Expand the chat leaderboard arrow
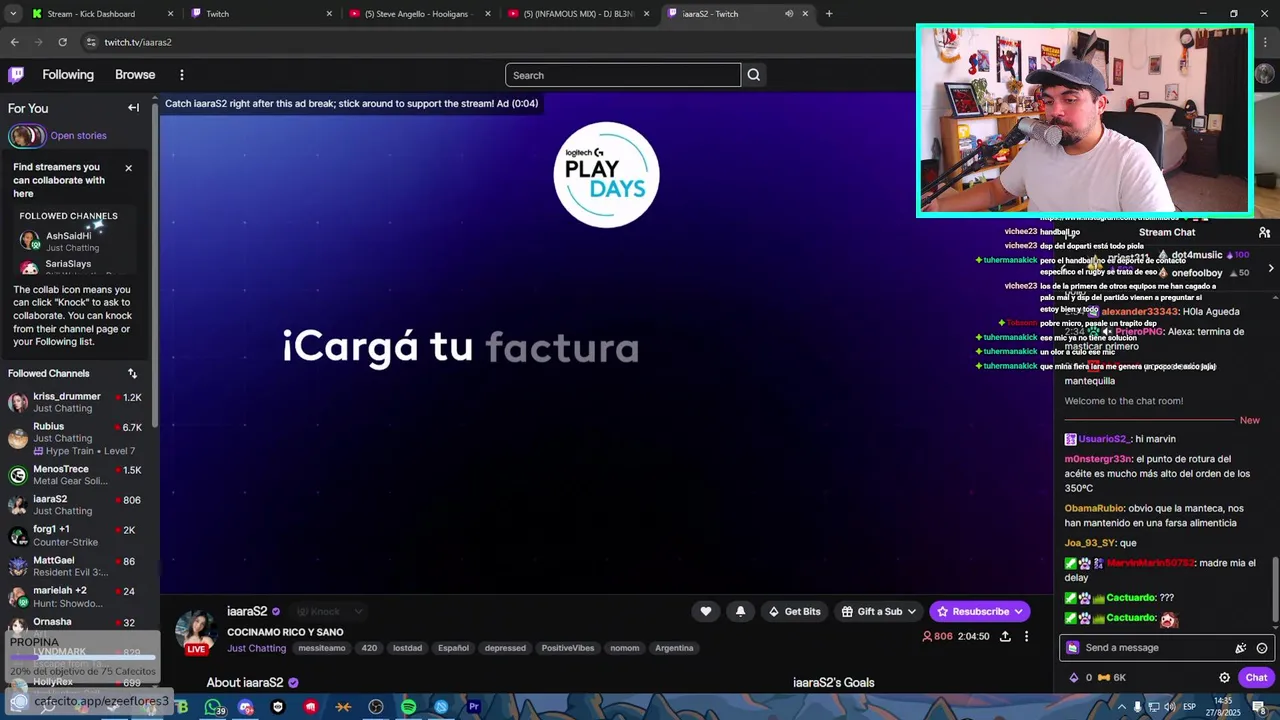 [1271, 268]
